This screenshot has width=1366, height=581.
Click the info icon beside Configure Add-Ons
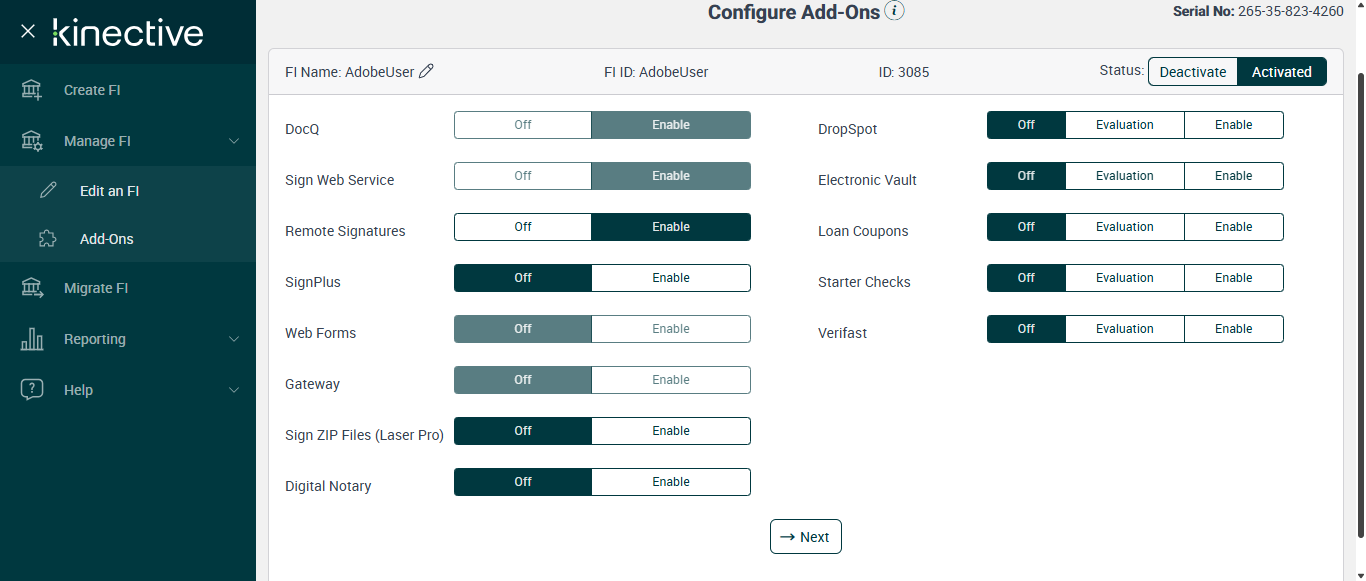click(895, 11)
